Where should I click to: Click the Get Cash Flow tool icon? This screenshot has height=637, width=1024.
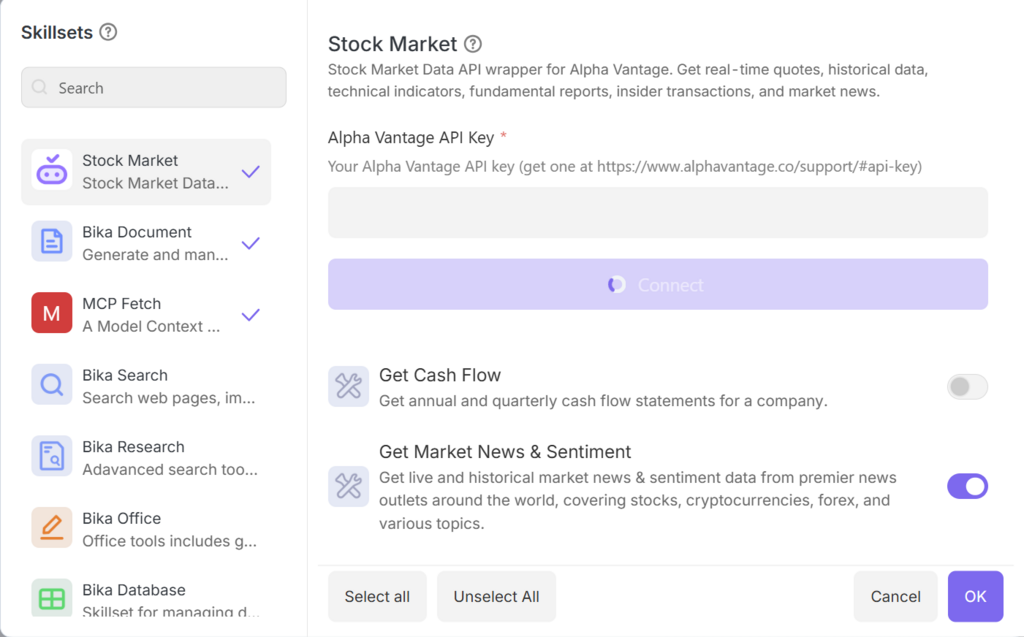tap(348, 387)
